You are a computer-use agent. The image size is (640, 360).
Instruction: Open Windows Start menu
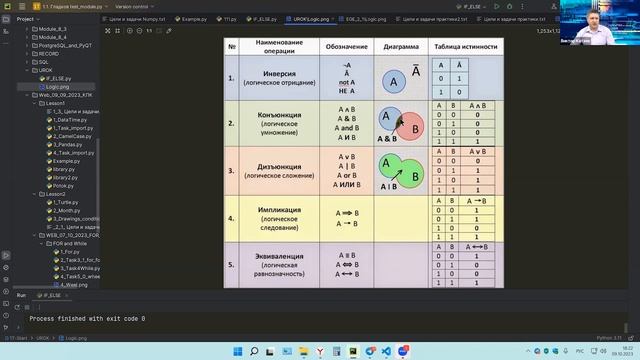tap(238, 351)
